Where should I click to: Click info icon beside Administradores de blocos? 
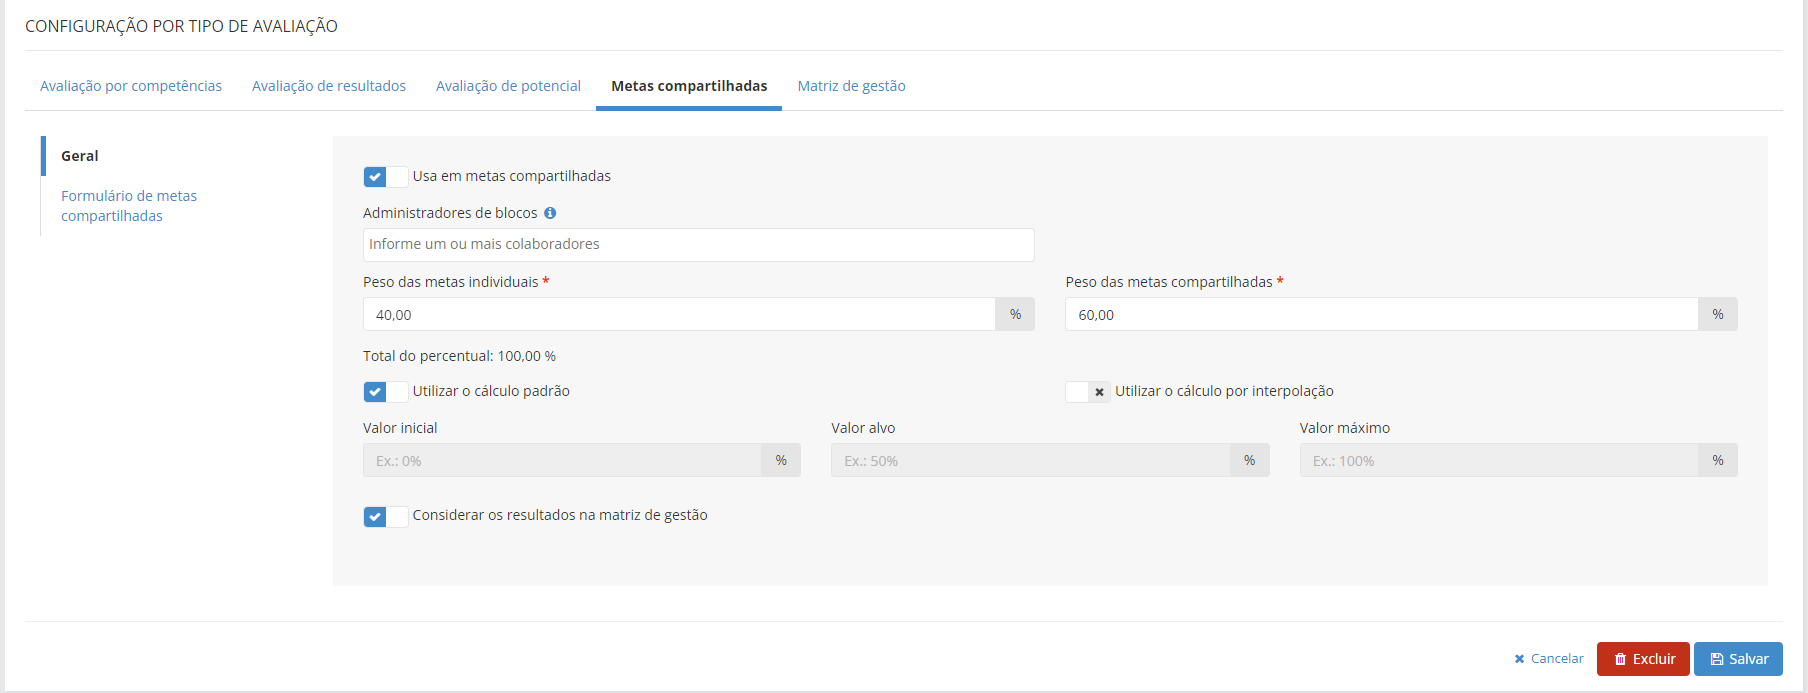pyautogui.click(x=550, y=213)
